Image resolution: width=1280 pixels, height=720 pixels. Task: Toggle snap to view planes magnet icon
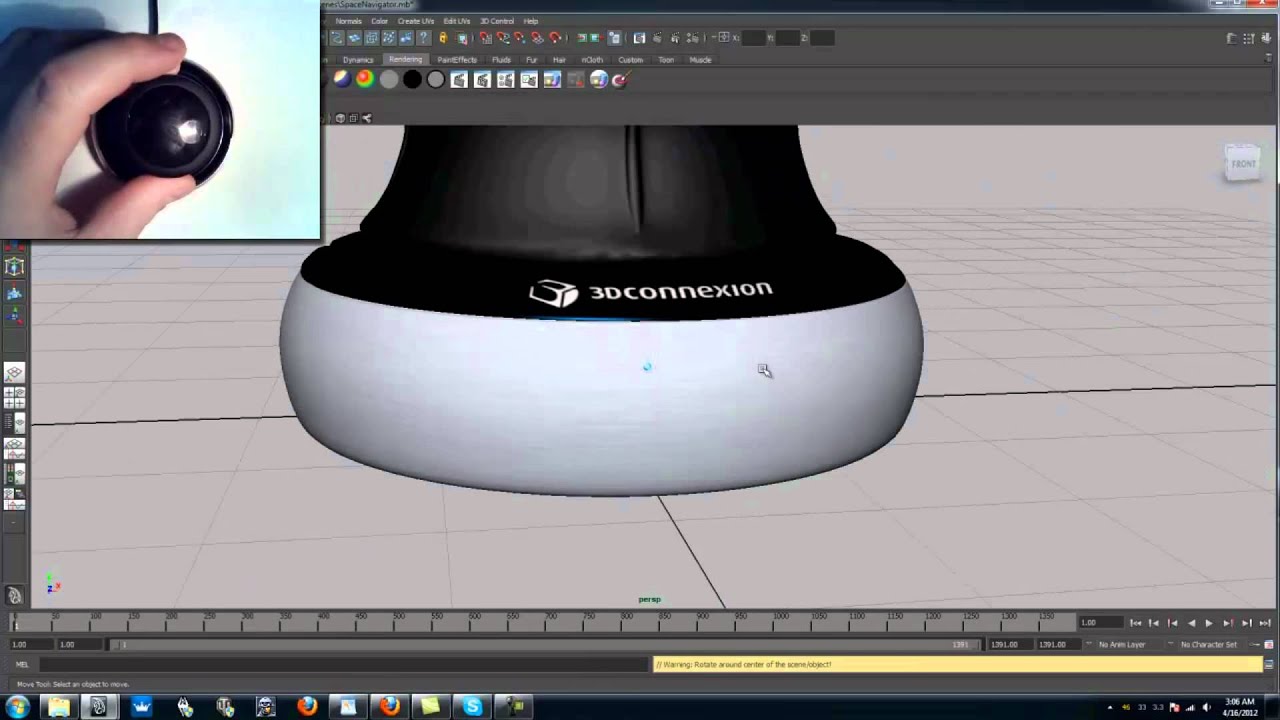[537, 38]
